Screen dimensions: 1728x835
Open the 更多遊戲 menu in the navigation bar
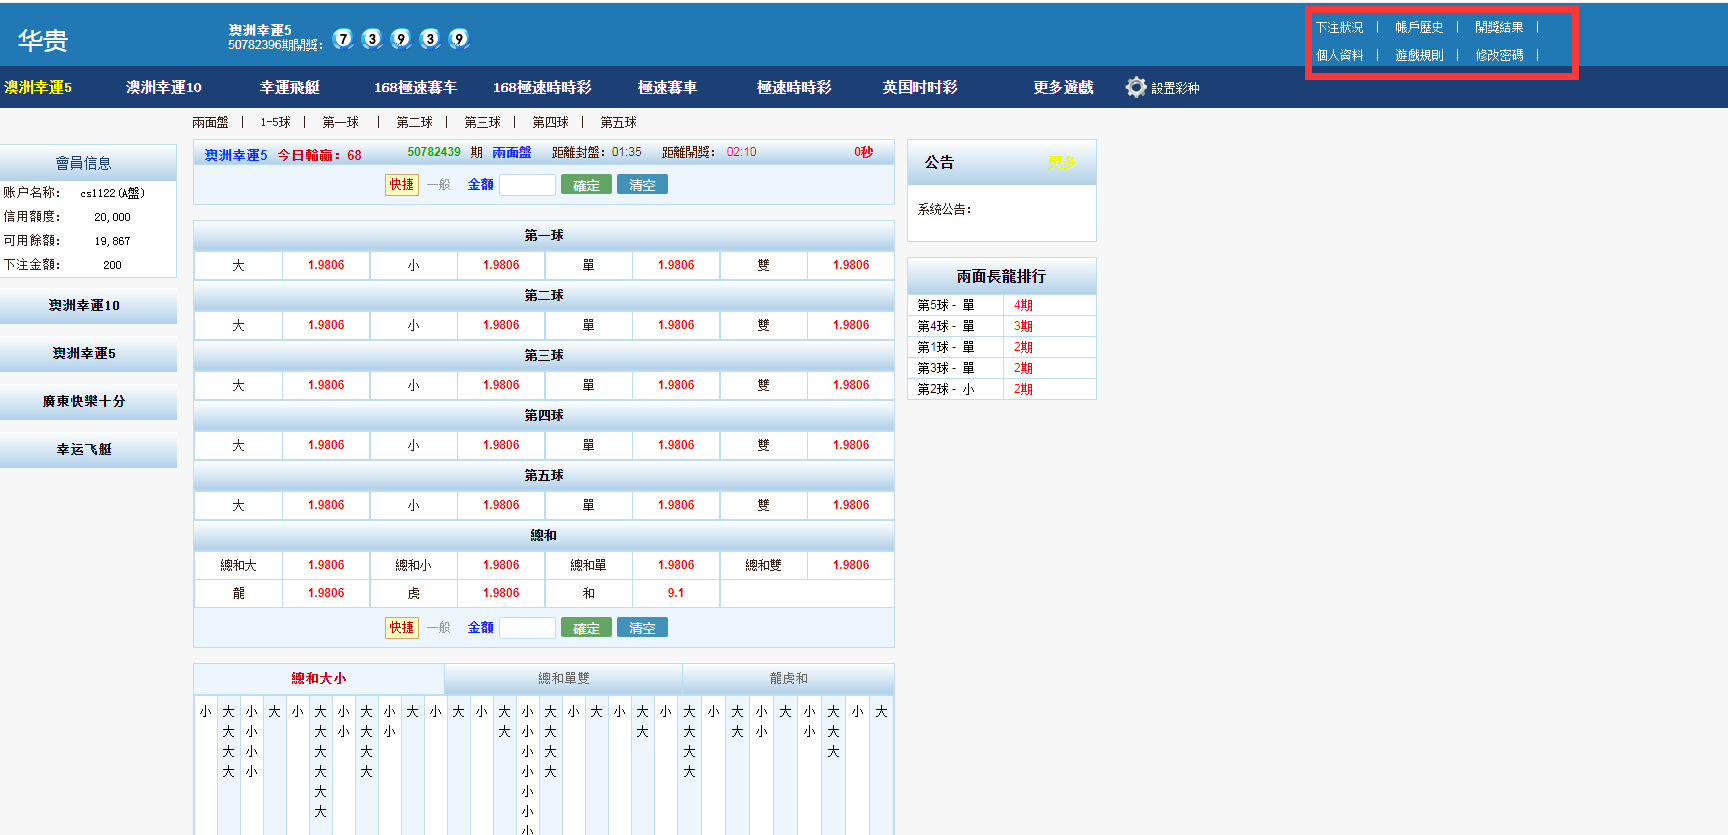click(1063, 88)
